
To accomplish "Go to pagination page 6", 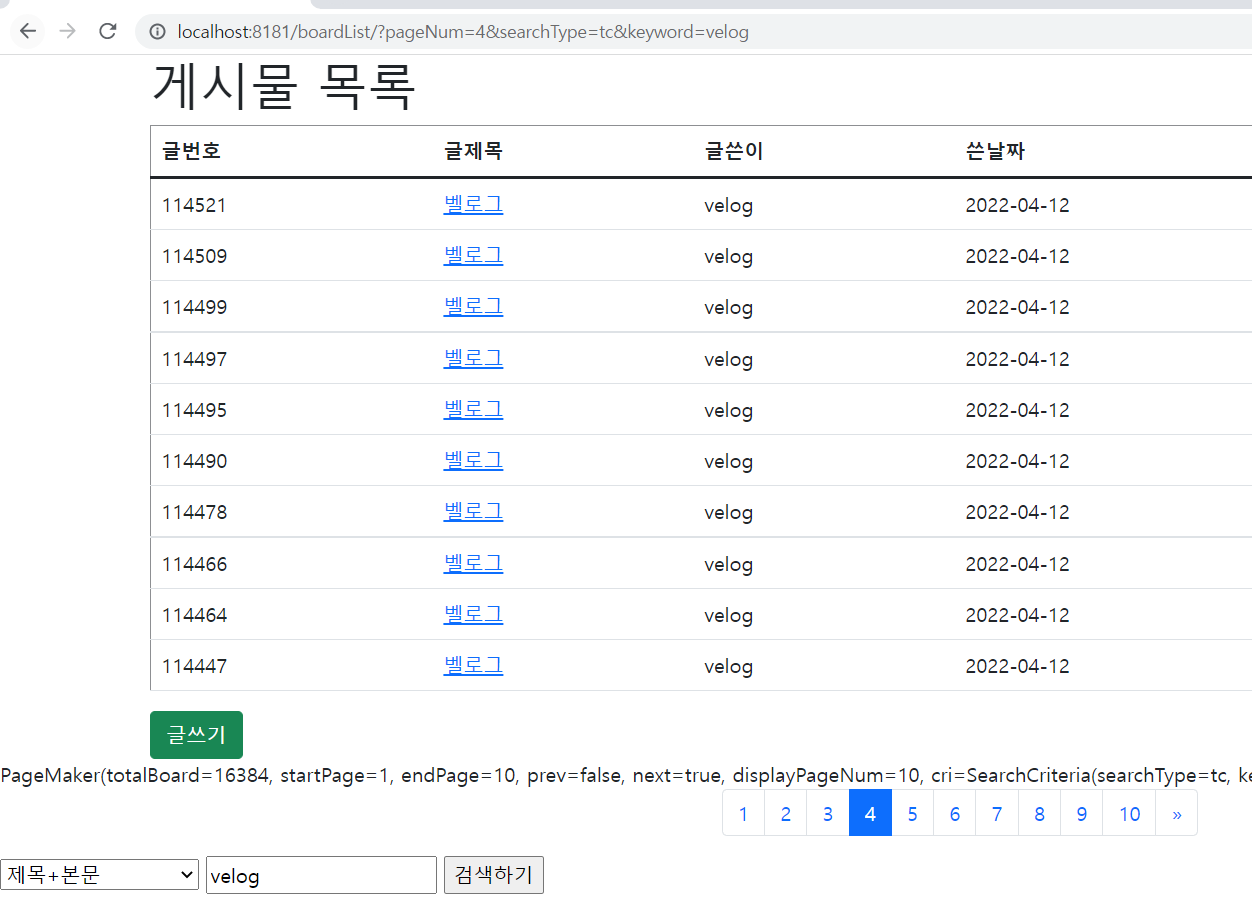I will tap(955, 813).
